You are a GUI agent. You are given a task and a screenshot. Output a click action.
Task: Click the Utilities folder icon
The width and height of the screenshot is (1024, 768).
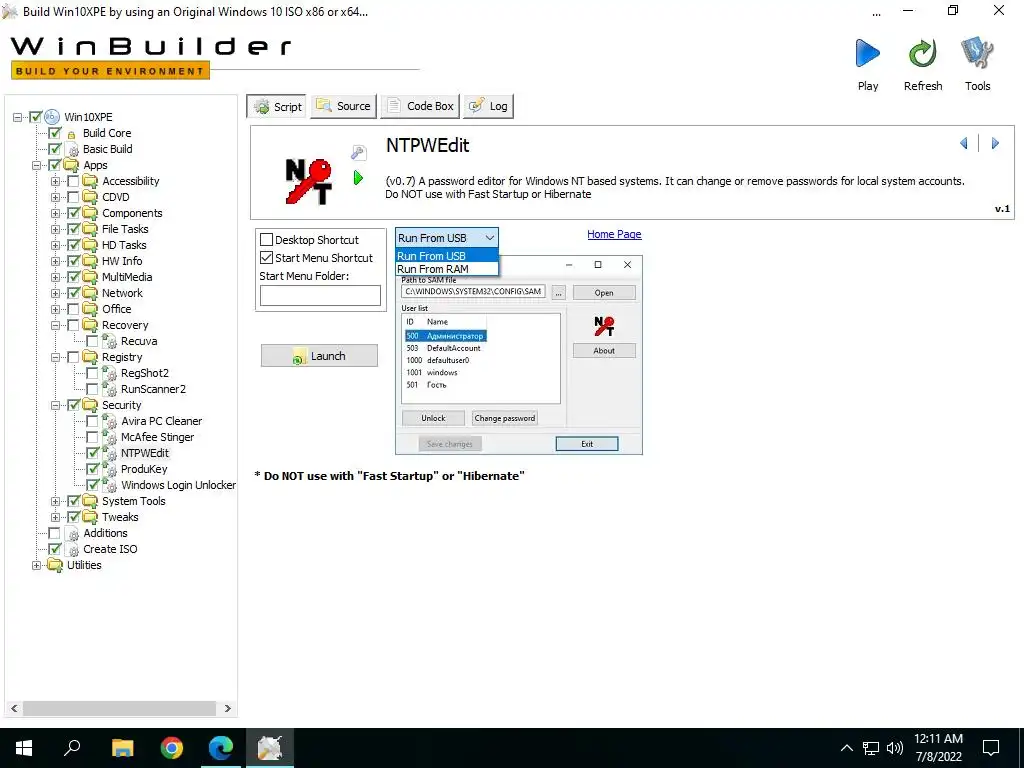(55, 565)
